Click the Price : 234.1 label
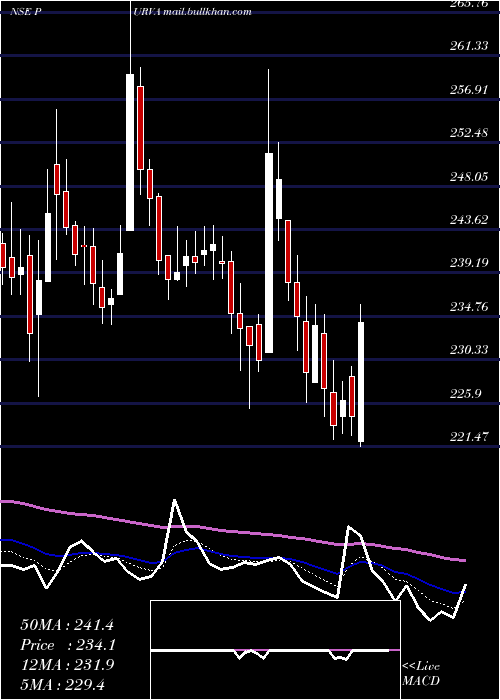Image resolution: width=500 pixels, height=700 pixels. (68, 645)
